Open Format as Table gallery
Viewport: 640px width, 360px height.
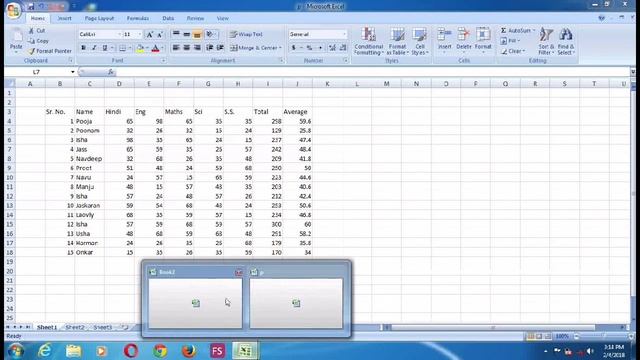tap(397, 41)
